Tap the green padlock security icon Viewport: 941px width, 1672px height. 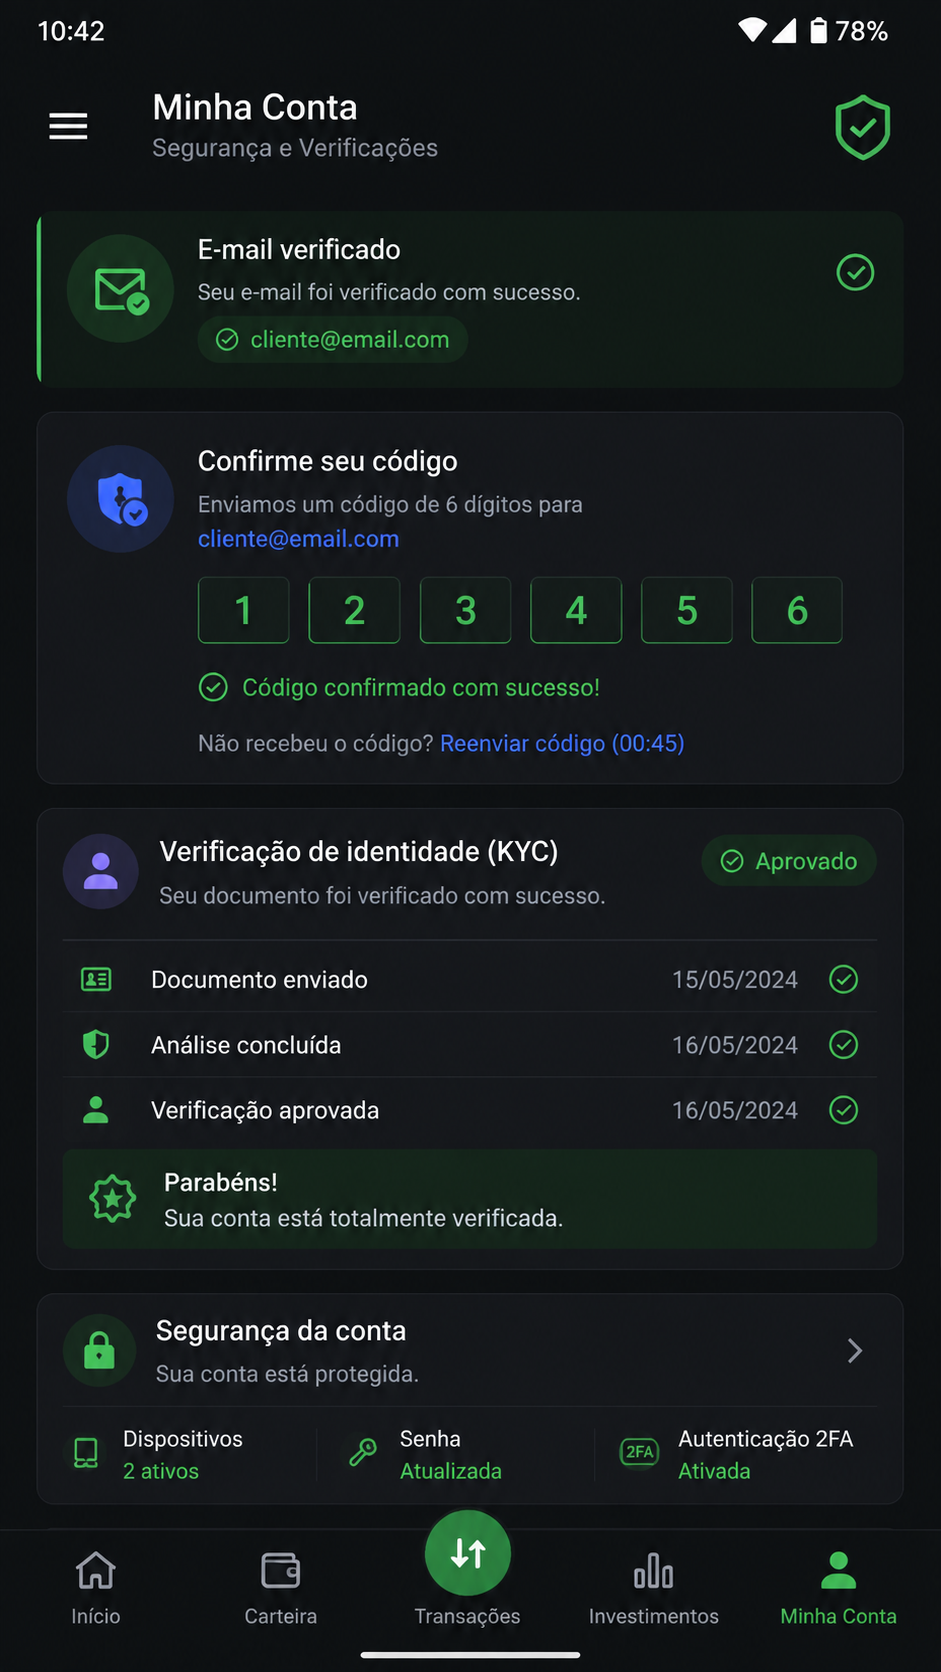99,1350
